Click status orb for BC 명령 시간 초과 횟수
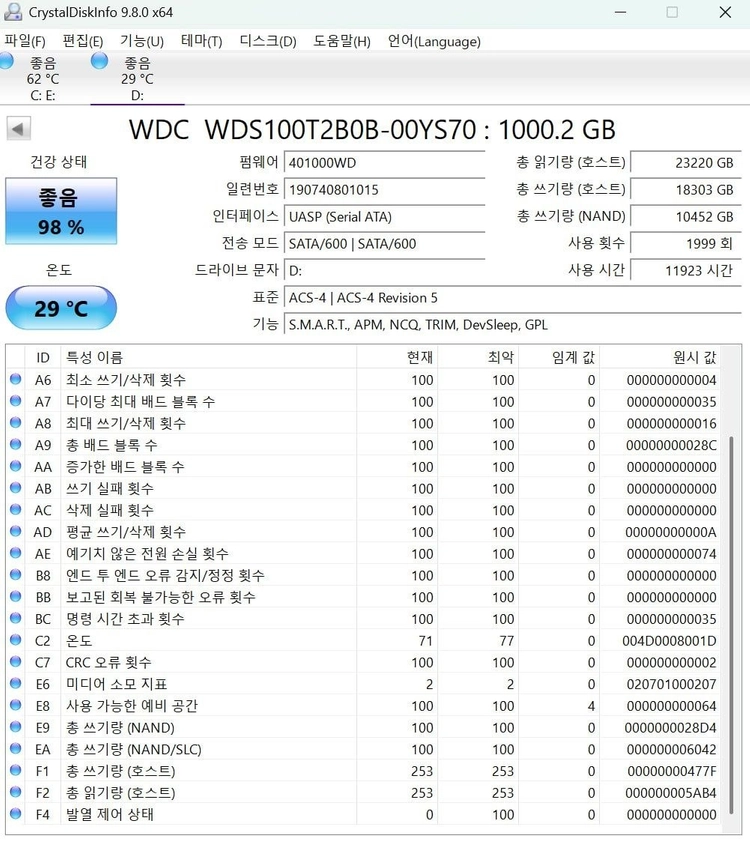 coord(16,618)
